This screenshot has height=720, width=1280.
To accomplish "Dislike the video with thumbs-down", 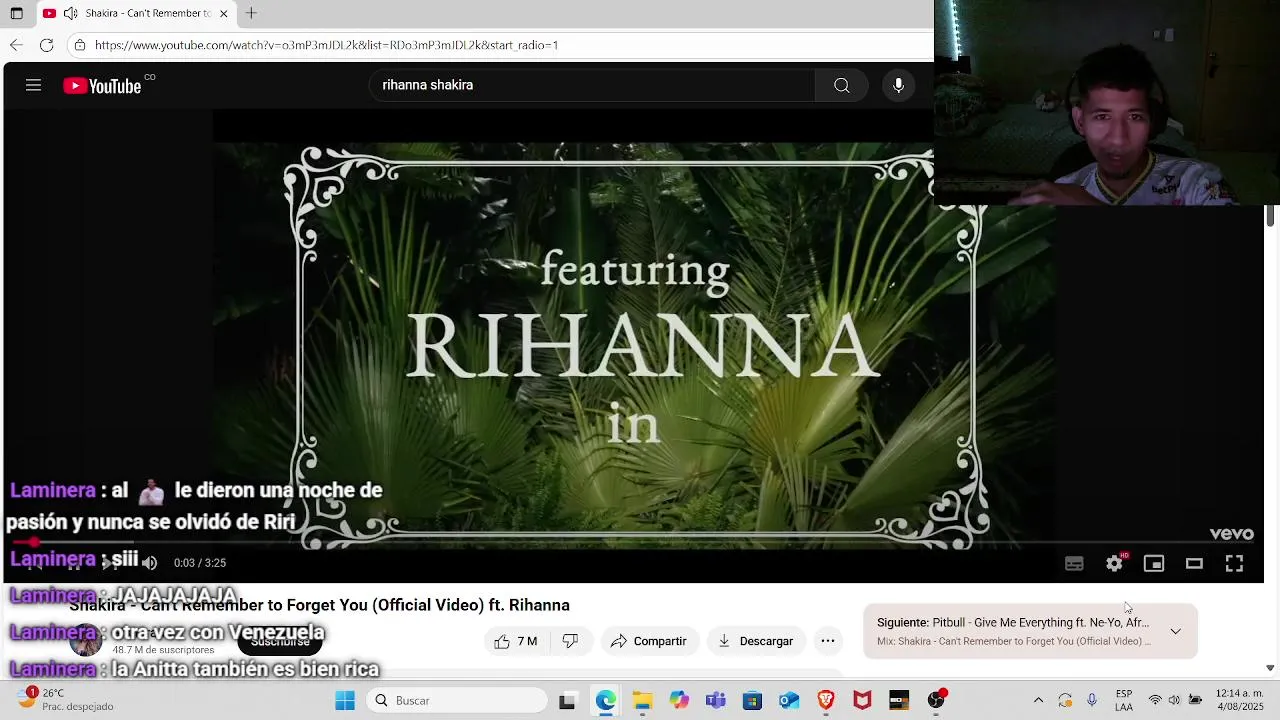I will pyautogui.click(x=571, y=641).
